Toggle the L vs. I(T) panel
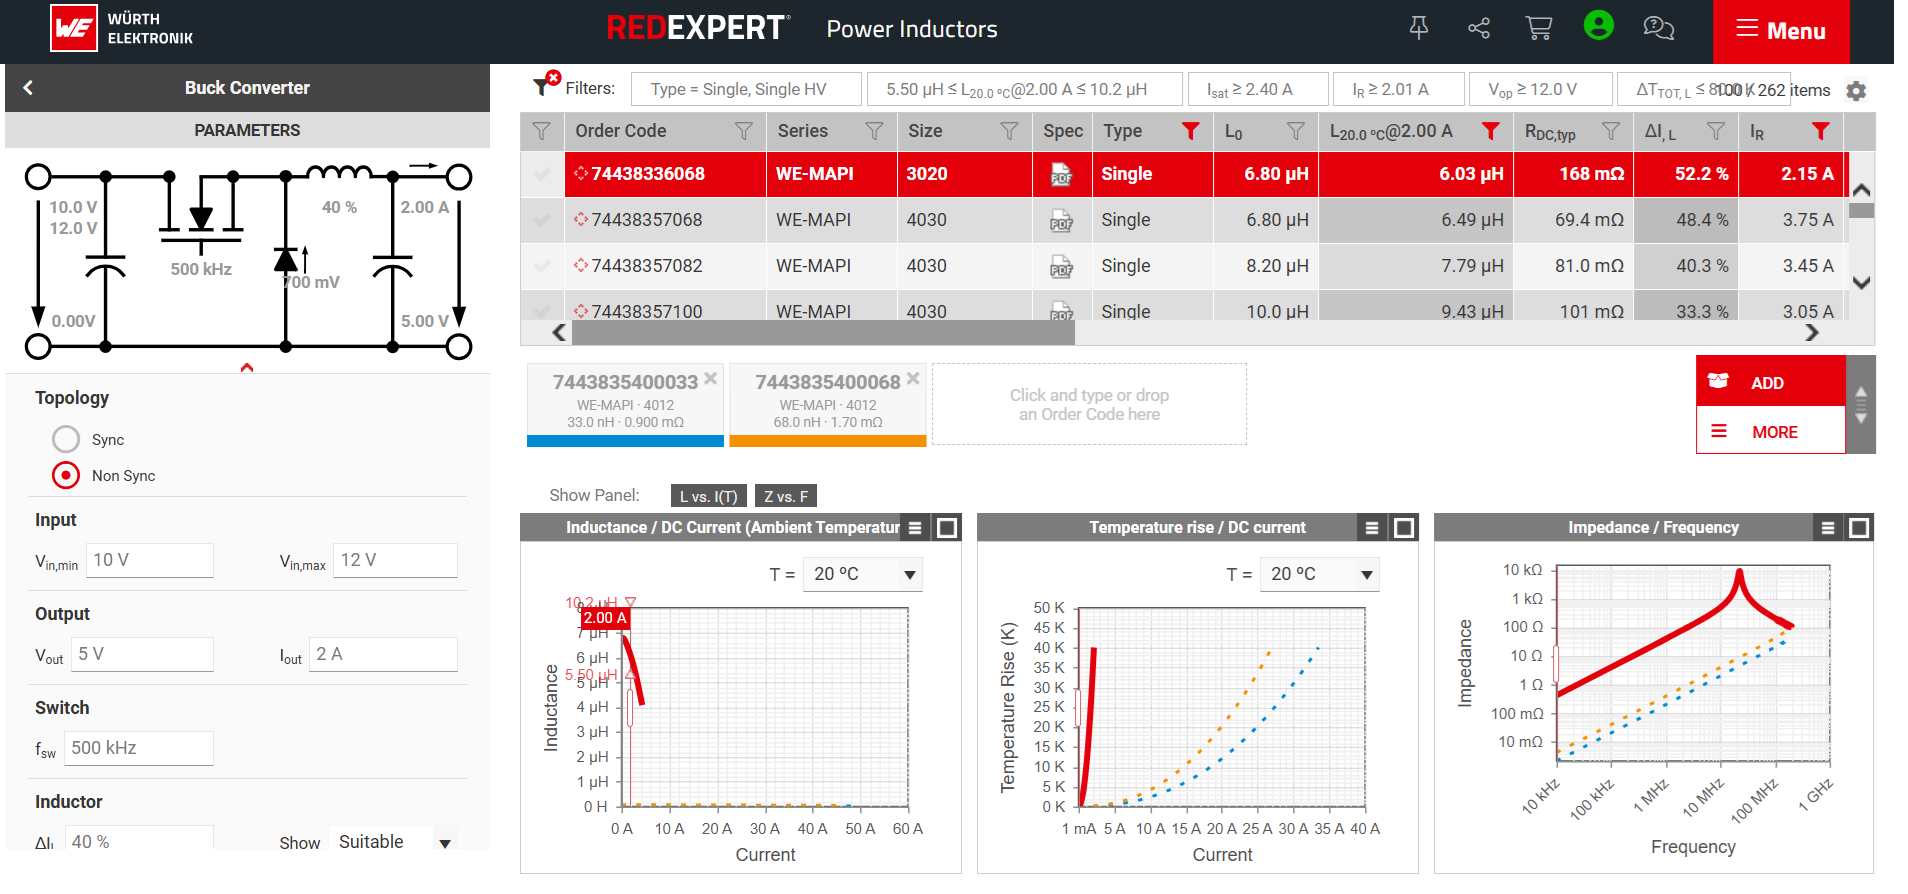The height and width of the screenshot is (894, 1908). click(708, 496)
